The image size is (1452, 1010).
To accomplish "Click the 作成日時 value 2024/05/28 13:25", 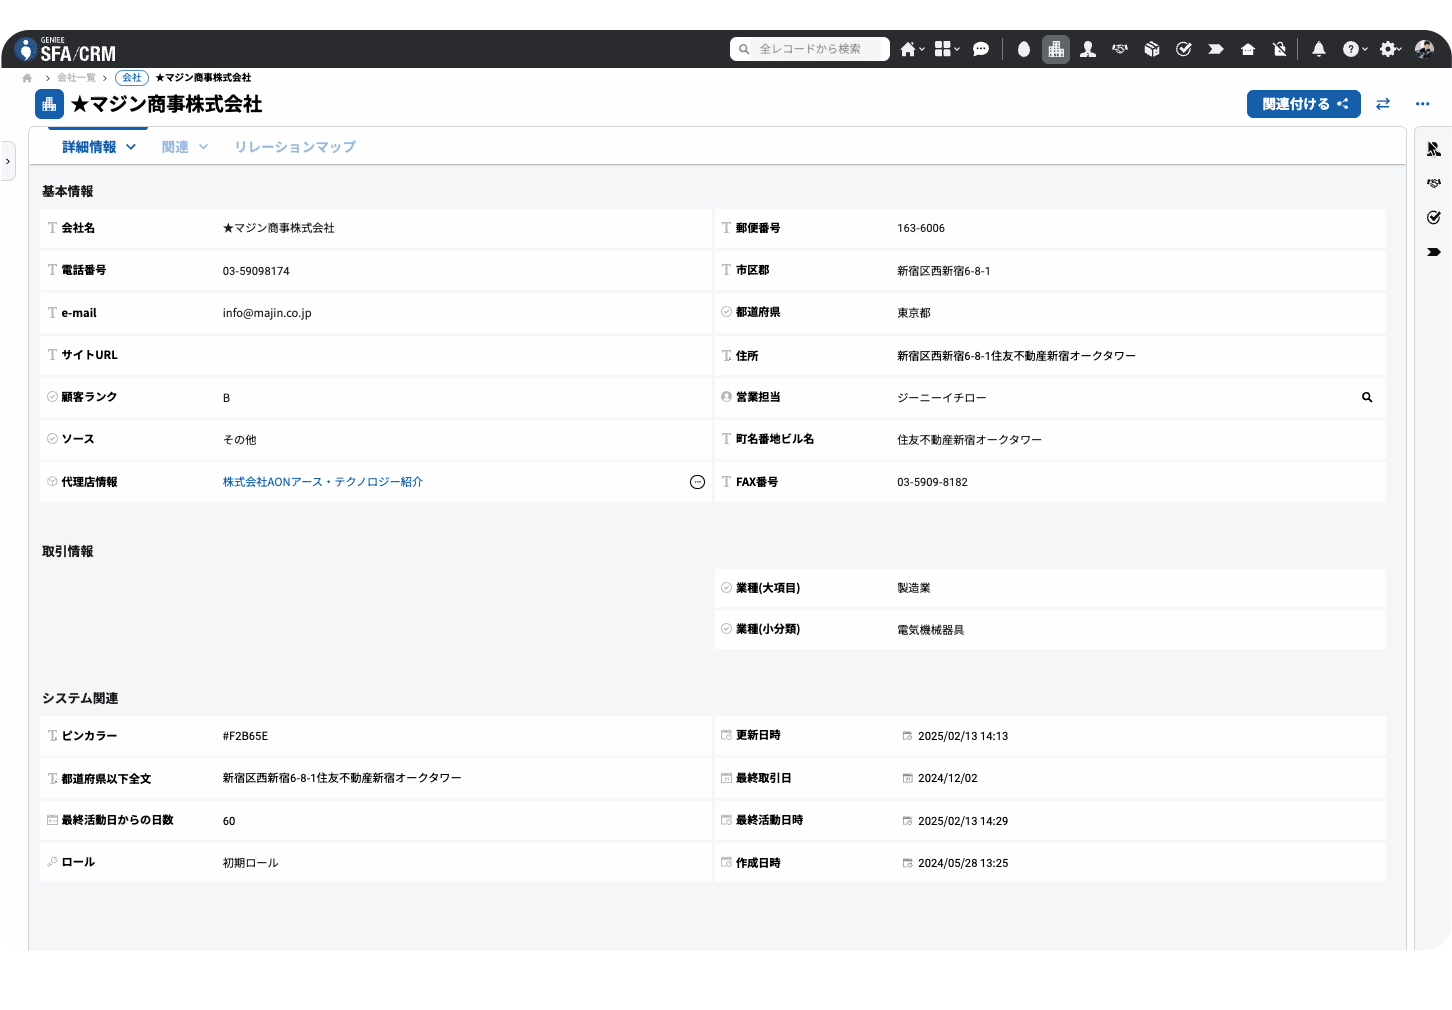I will [x=963, y=863].
